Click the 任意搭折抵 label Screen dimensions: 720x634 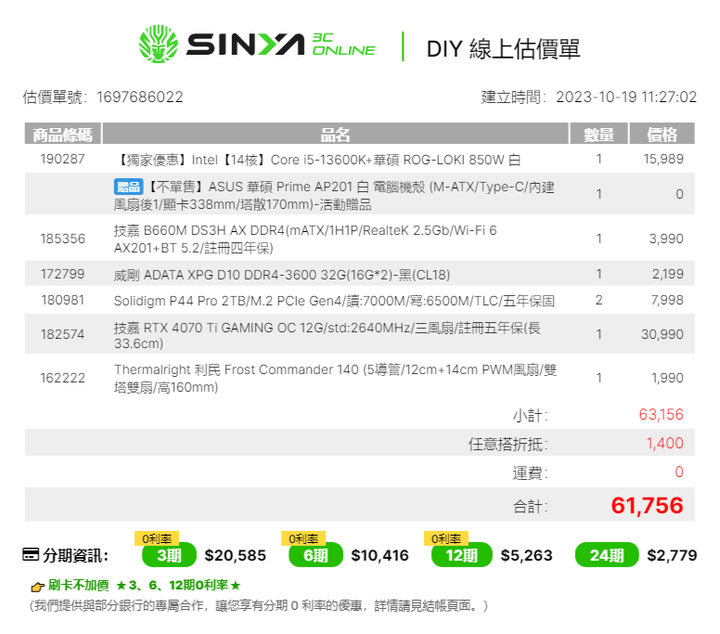tap(508, 444)
